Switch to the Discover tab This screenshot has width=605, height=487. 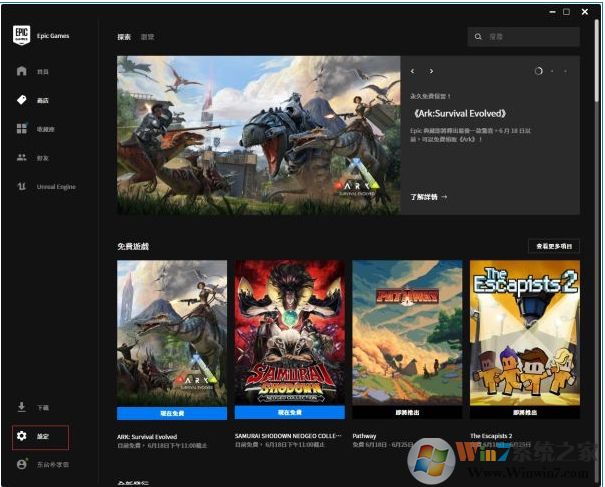pyautogui.click(x=124, y=37)
